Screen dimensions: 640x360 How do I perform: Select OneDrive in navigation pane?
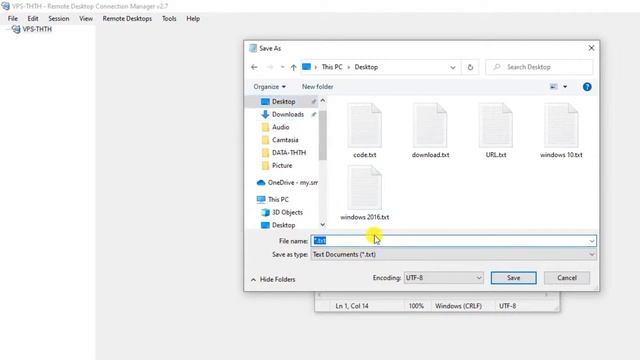tap(293, 182)
